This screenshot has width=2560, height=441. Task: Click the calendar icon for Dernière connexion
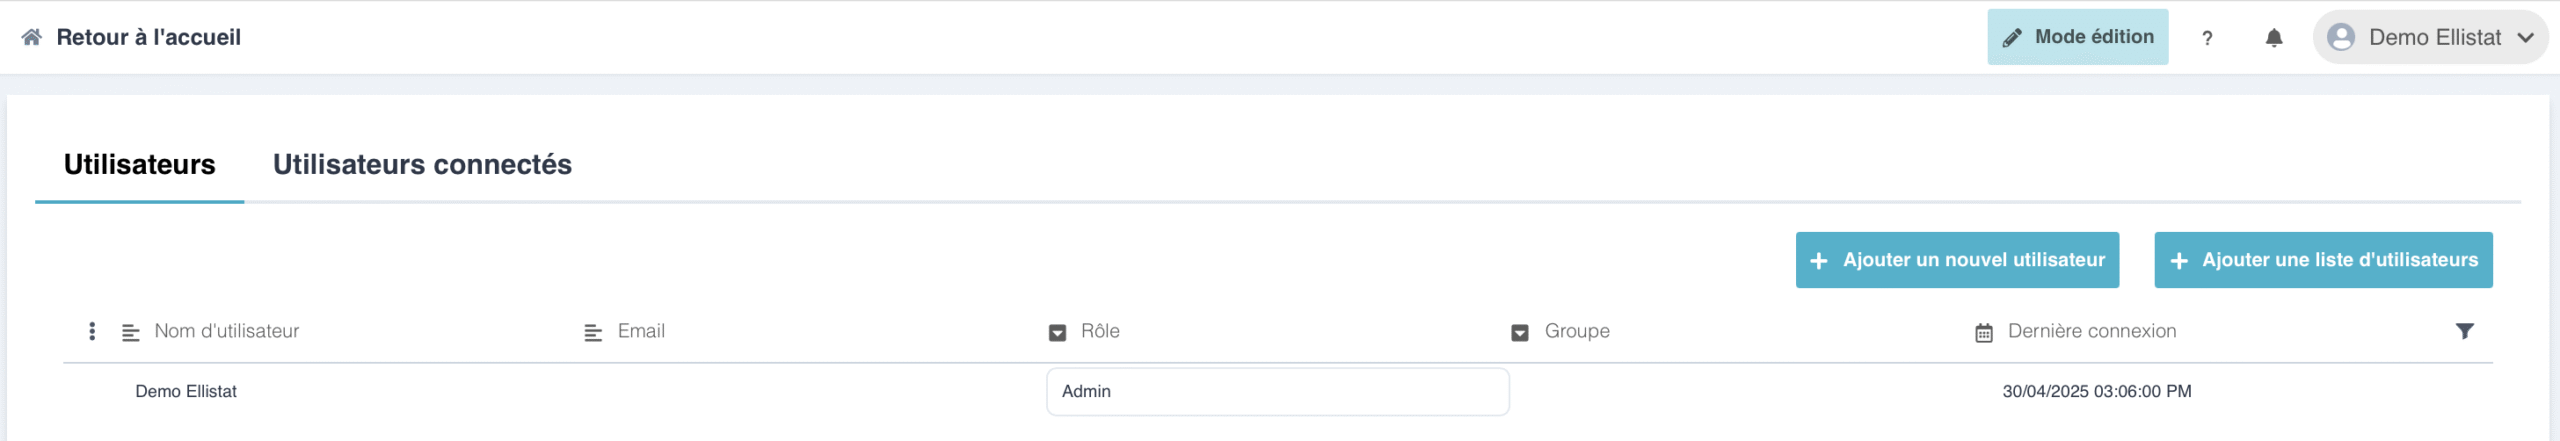(1984, 332)
